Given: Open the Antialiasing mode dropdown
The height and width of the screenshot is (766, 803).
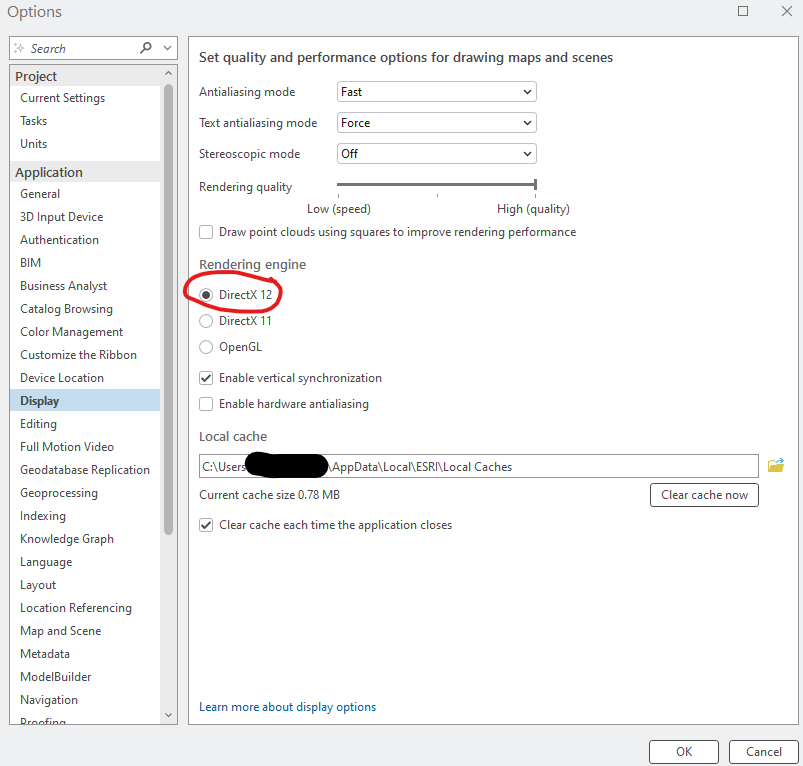Looking at the screenshot, I should coord(436,91).
